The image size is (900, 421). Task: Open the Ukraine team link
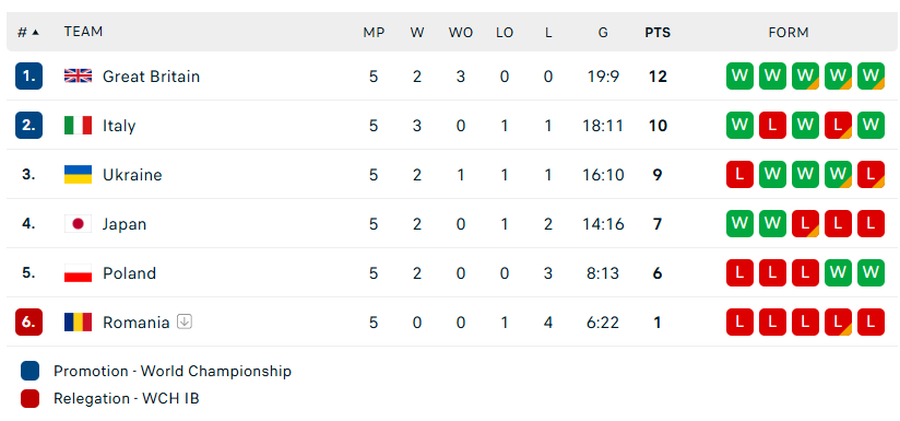132,174
